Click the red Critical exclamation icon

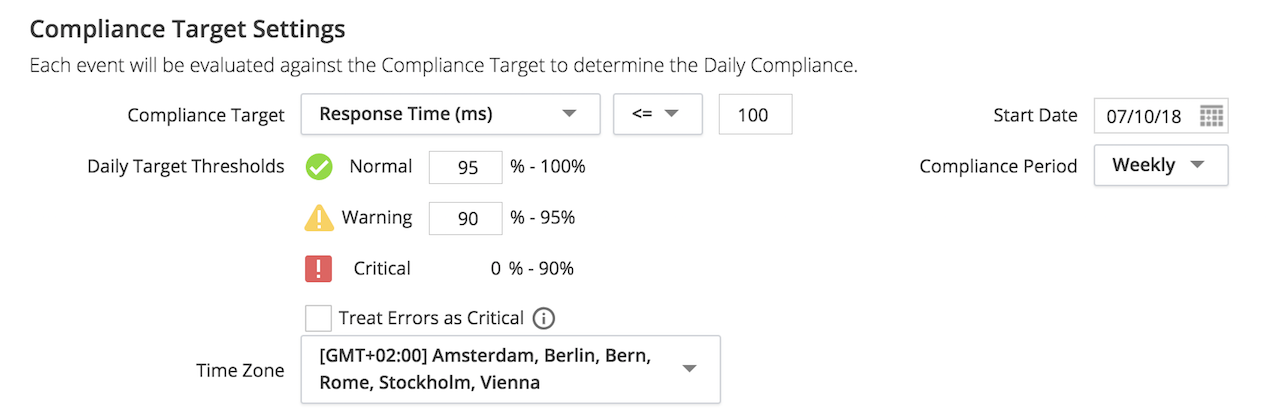(318, 268)
